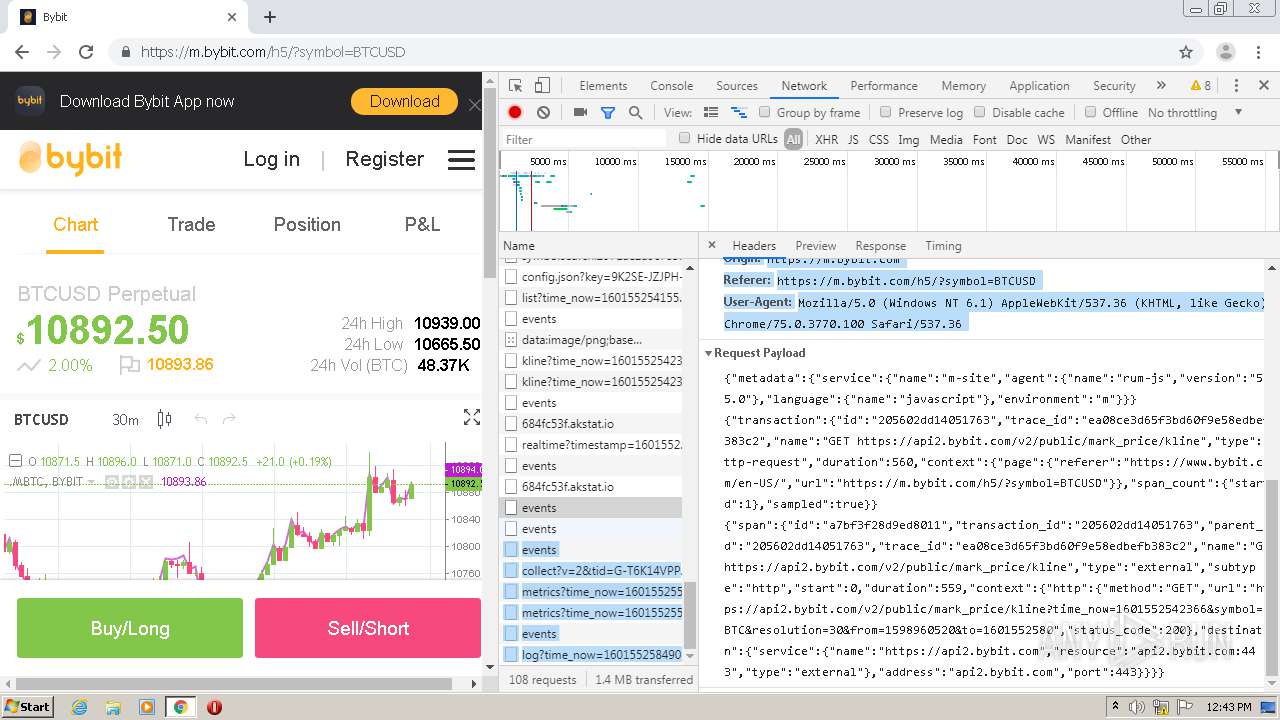Viewport: 1280px width, 720px height.
Task: Dismiss the Download Bybit App banner
Action: click(475, 104)
